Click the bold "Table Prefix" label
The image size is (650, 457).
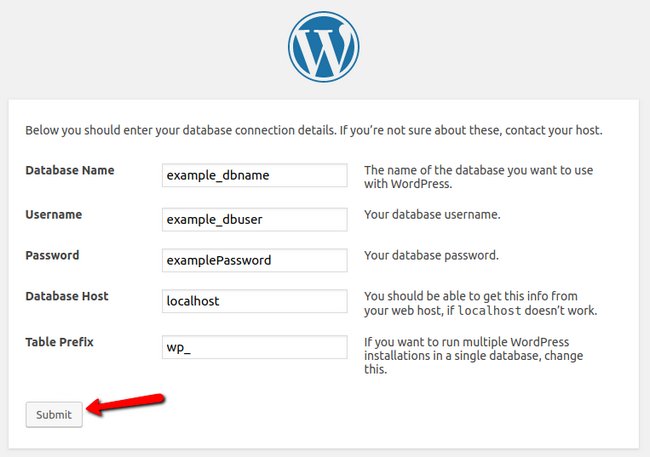[x=59, y=342]
